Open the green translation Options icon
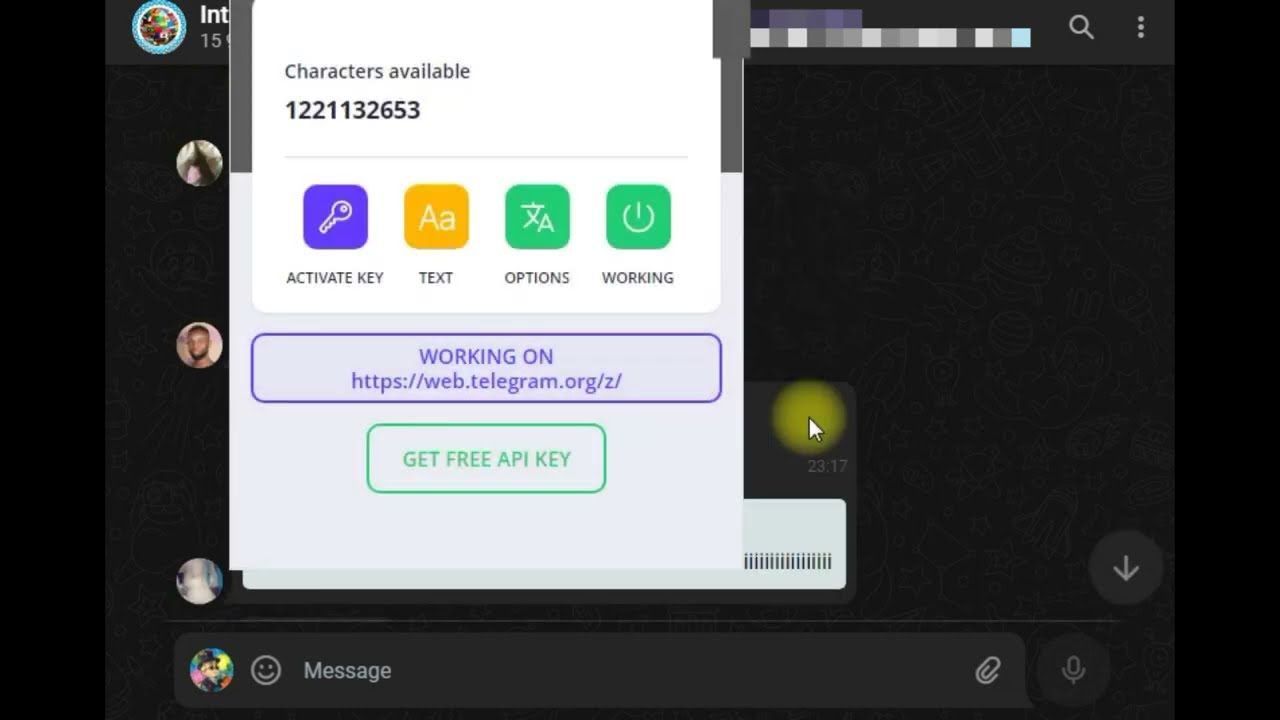This screenshot has width=1280, height=720. pyautogui.click(x=537, y=217)
